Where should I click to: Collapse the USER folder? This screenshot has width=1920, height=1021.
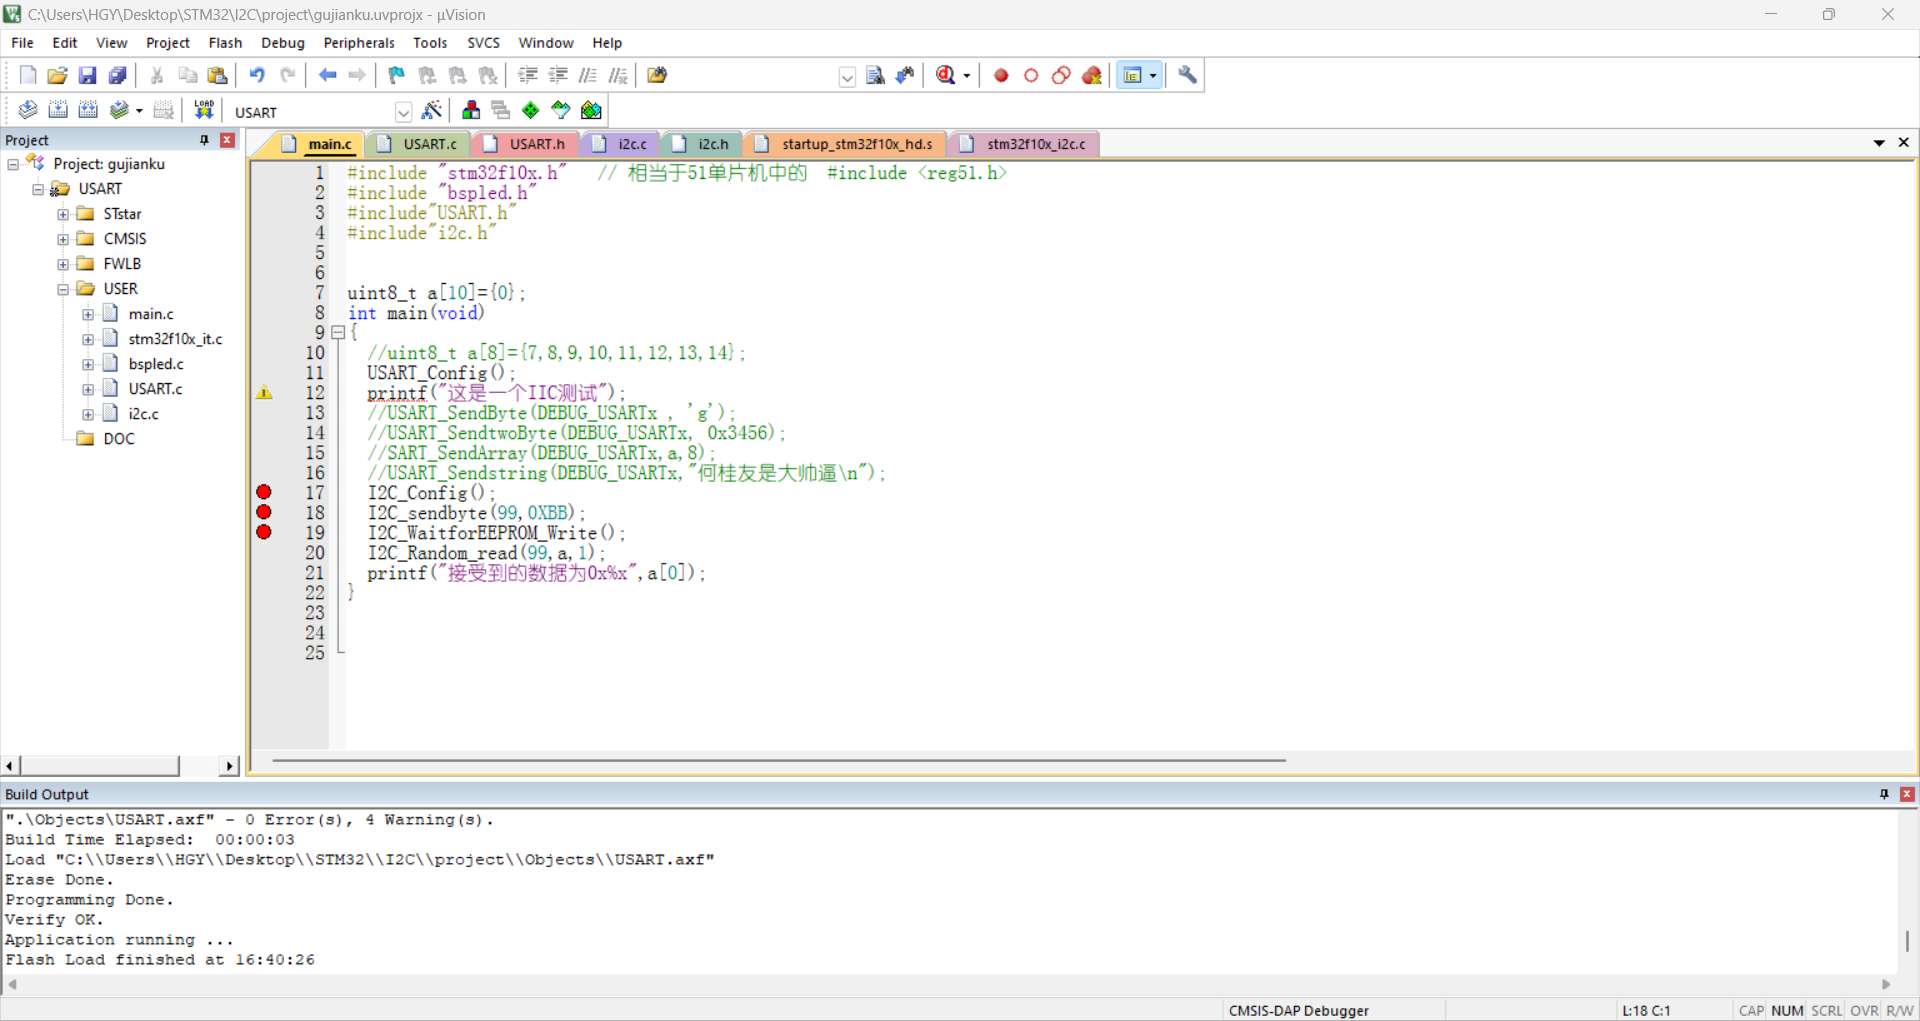coord(63,289)
